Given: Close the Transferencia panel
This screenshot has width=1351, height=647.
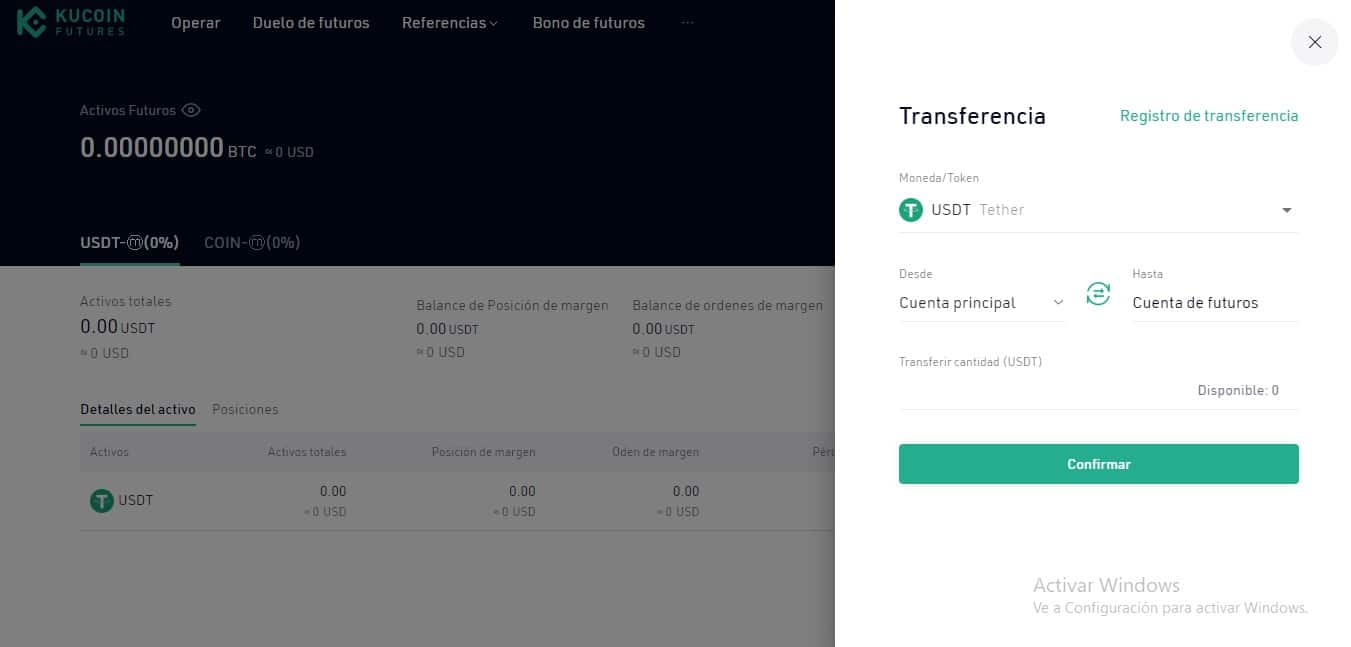Looking at the screenshot, I should coord(1315,42).
